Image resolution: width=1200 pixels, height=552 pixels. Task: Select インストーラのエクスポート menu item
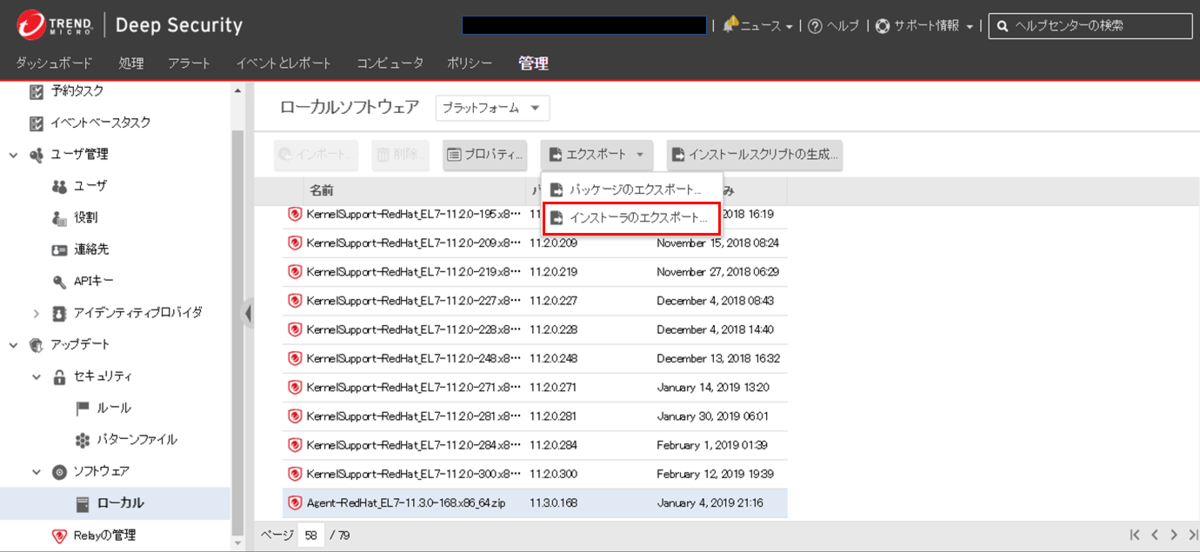629,217
